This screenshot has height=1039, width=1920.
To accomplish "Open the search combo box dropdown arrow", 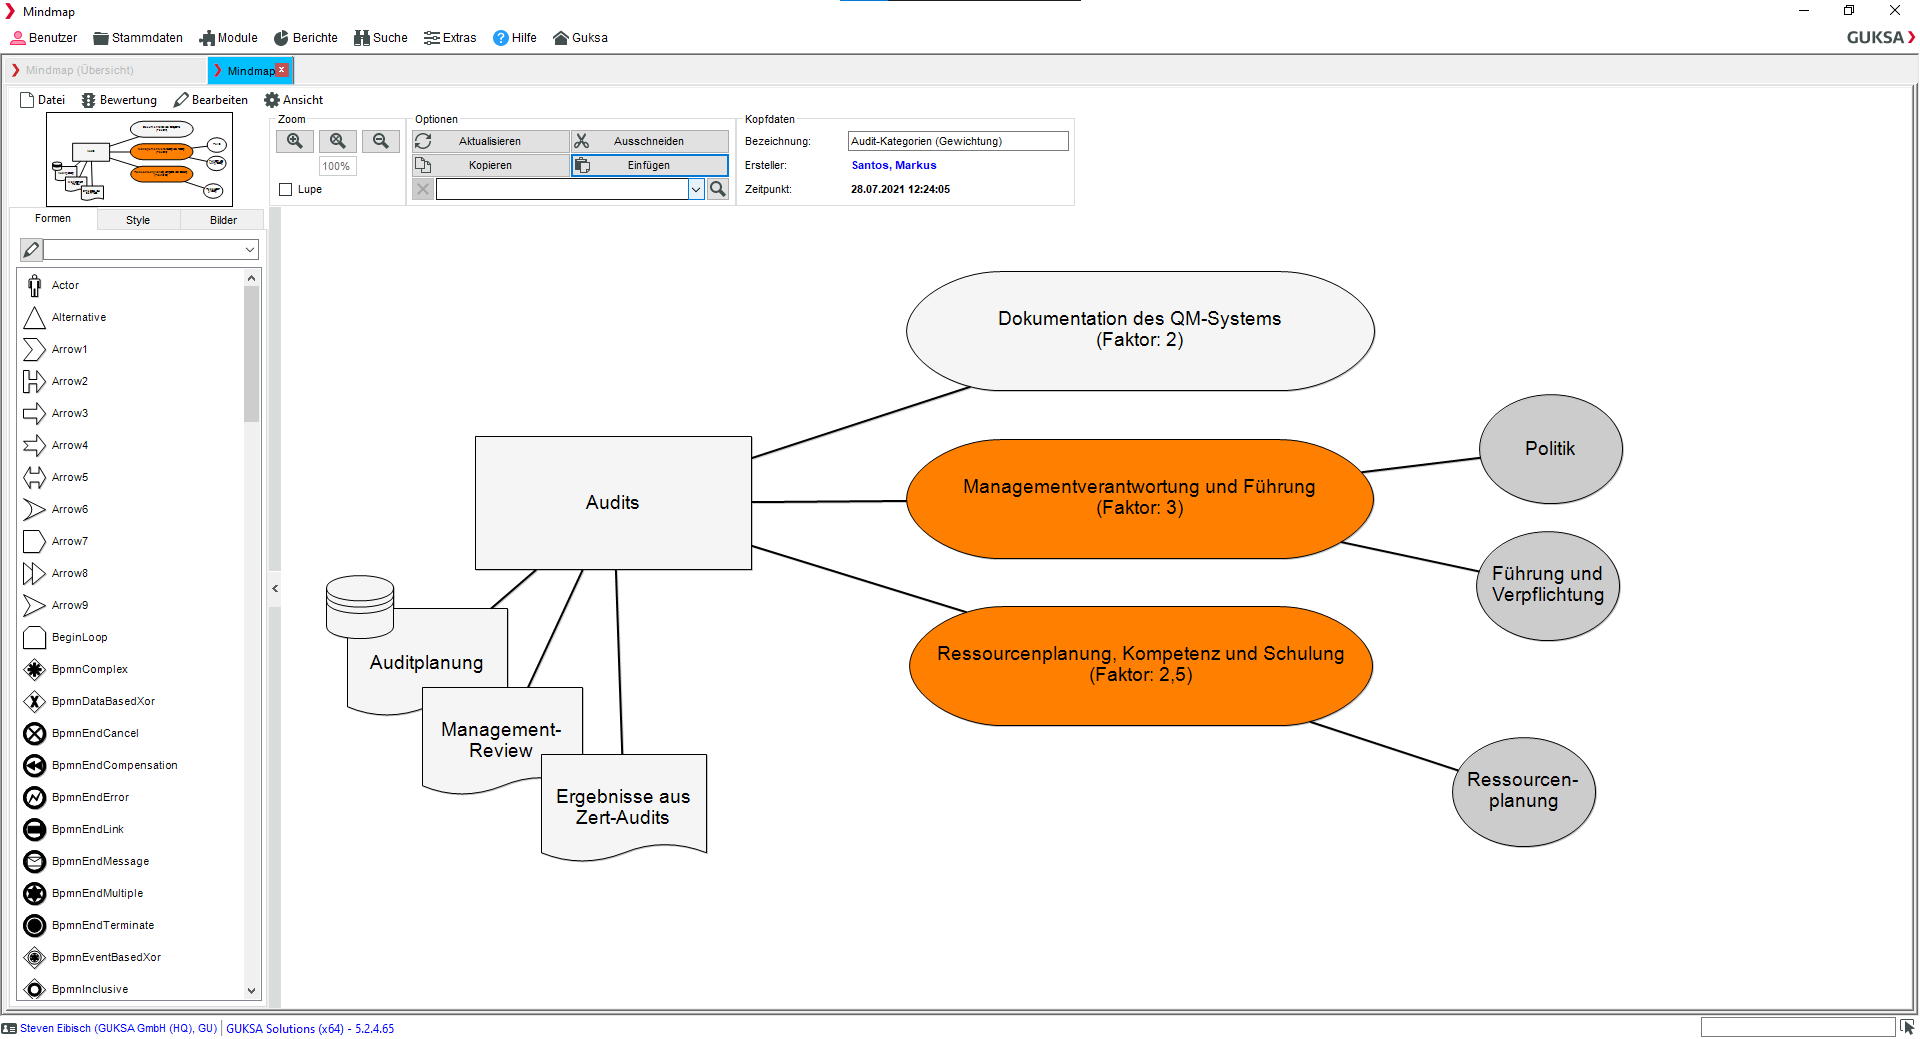I will point(696,189).
